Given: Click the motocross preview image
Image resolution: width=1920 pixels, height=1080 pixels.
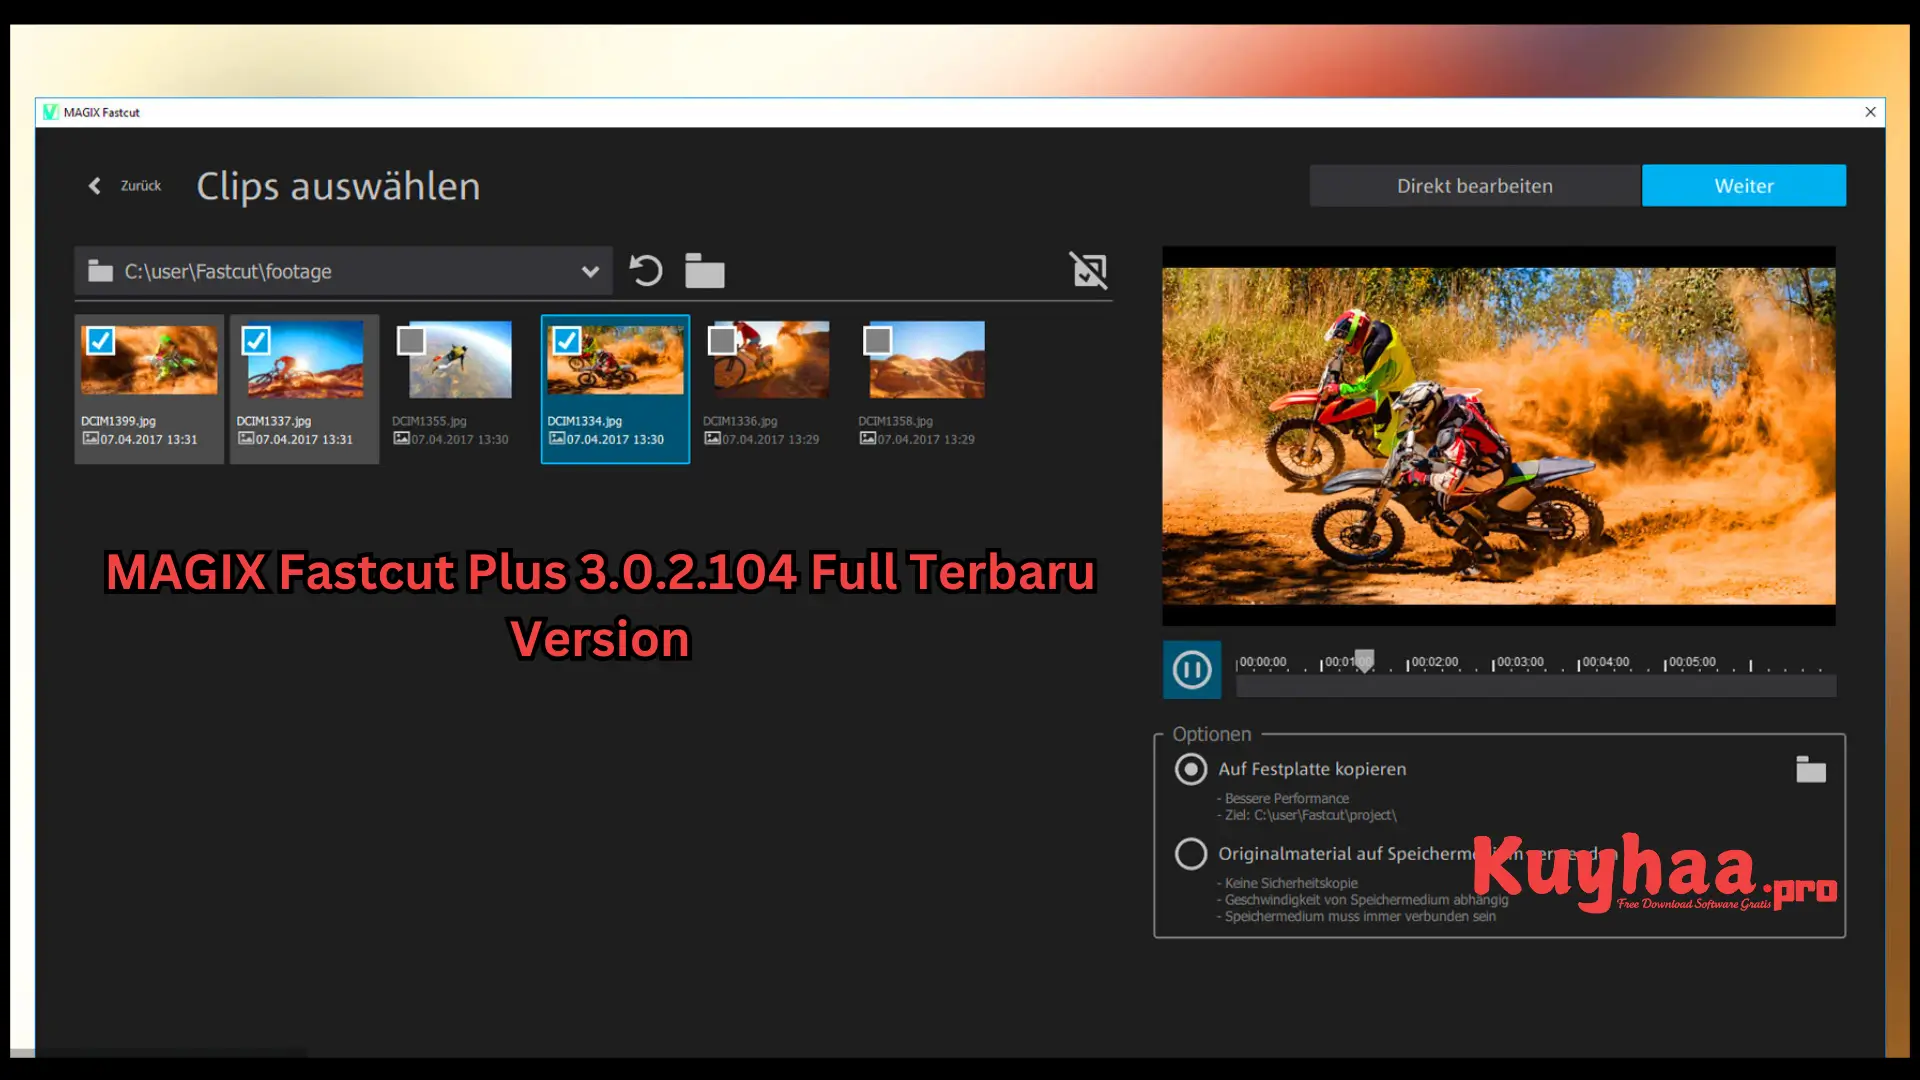Looking at the screenshot, I should pos(1498,436).
